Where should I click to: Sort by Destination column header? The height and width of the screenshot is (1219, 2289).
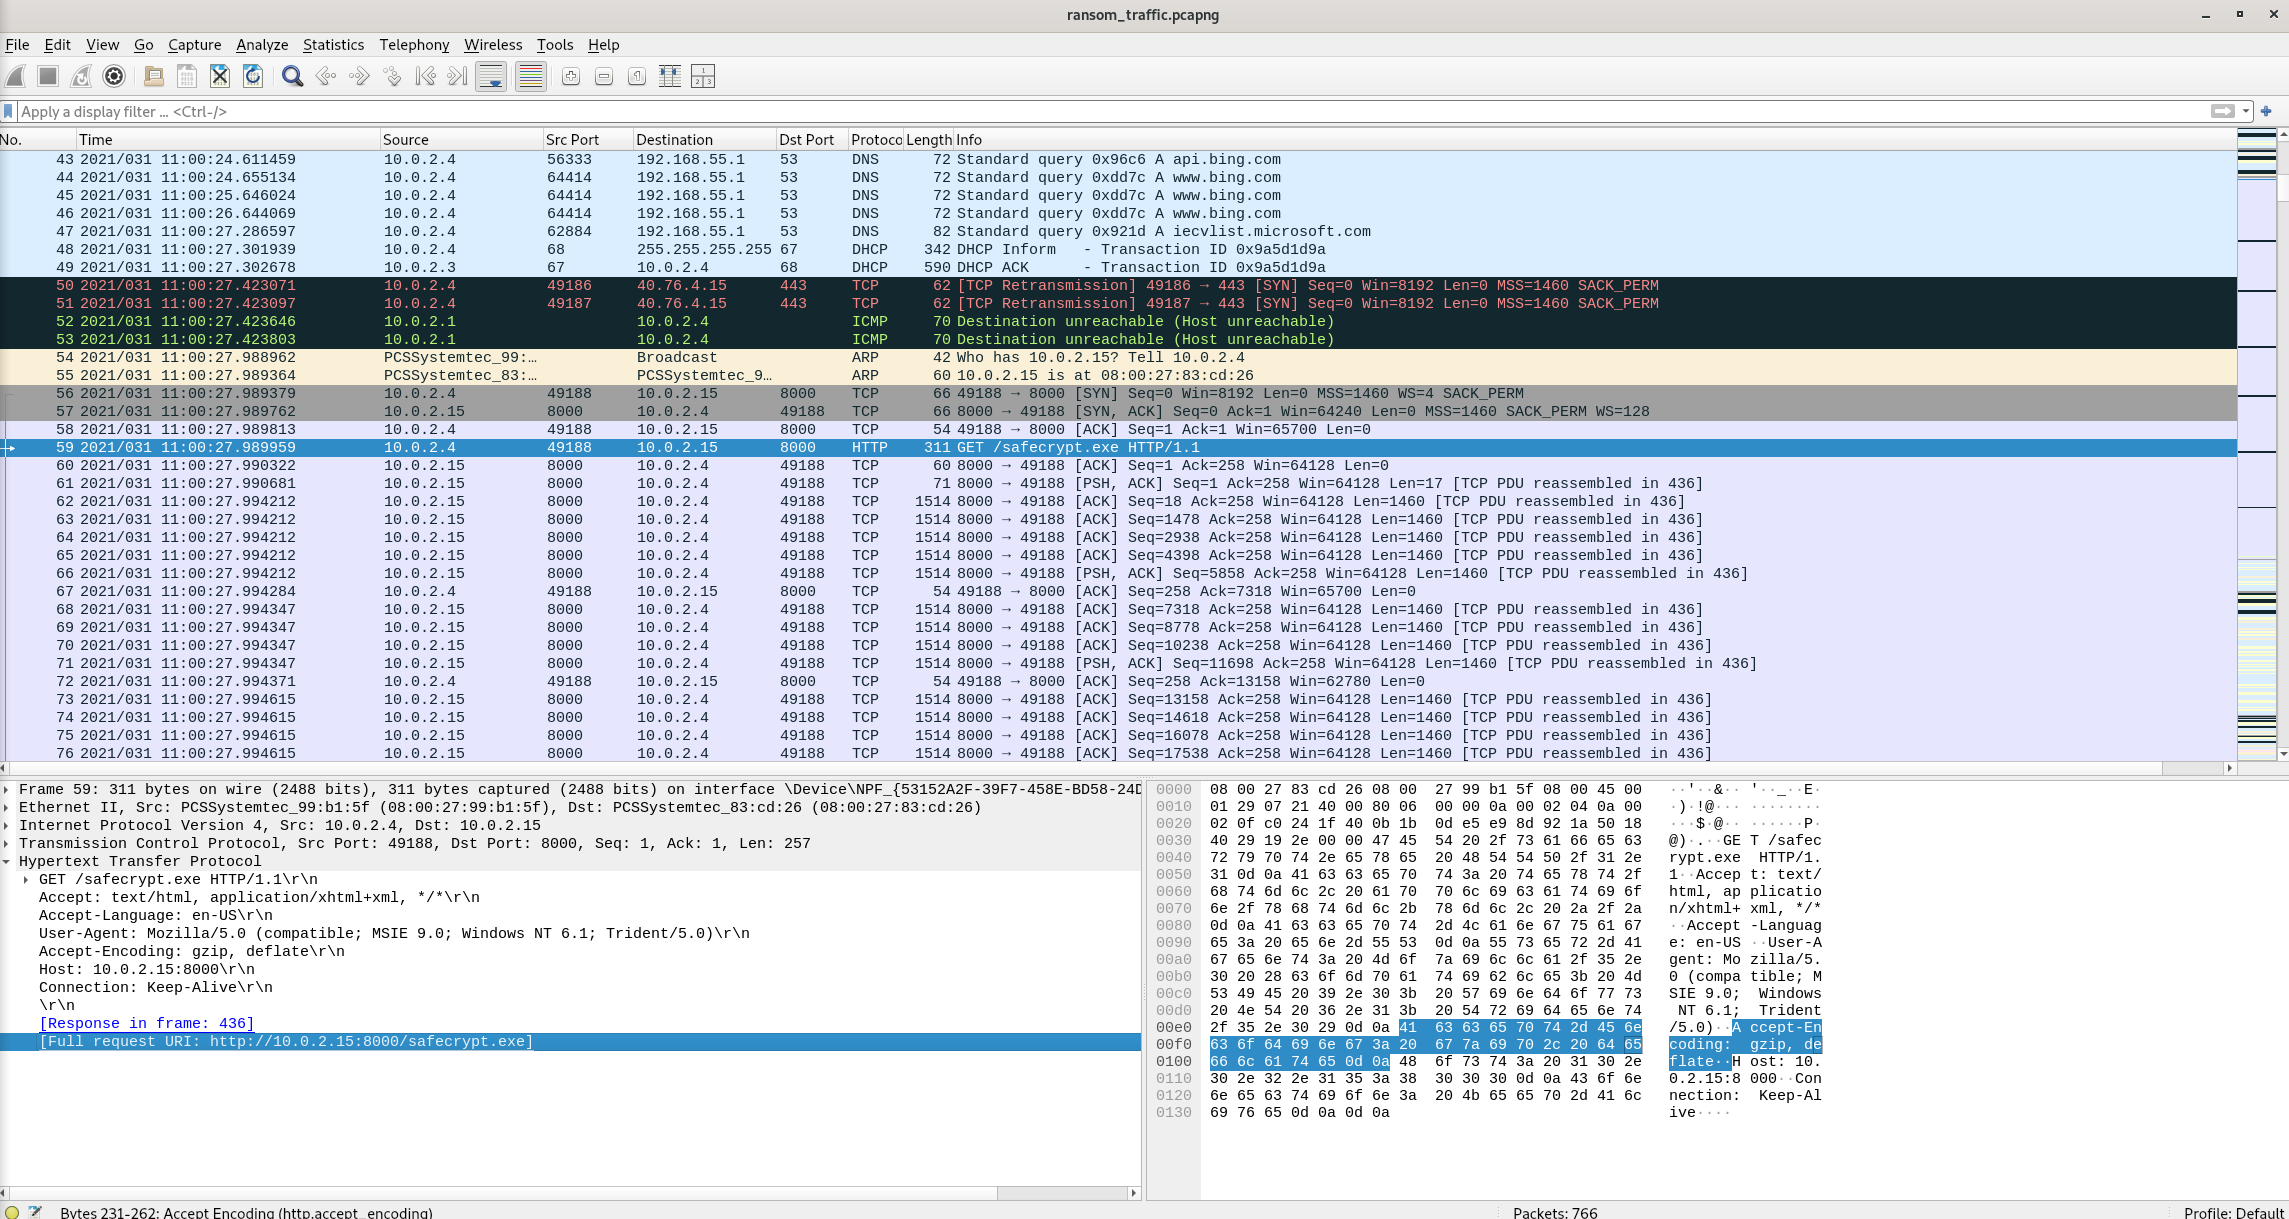pyautogui.click(x=704, y=140)
